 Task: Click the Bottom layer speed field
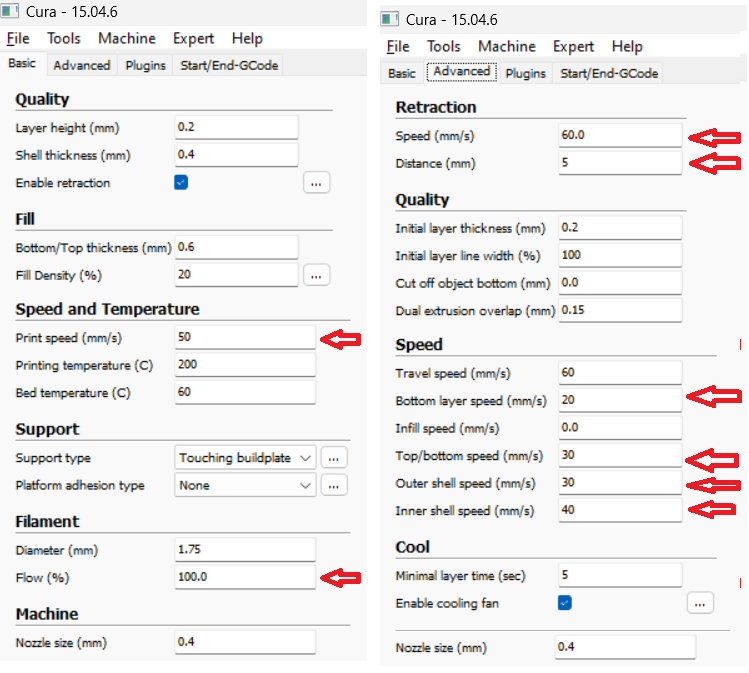click(x=619, y=401)
